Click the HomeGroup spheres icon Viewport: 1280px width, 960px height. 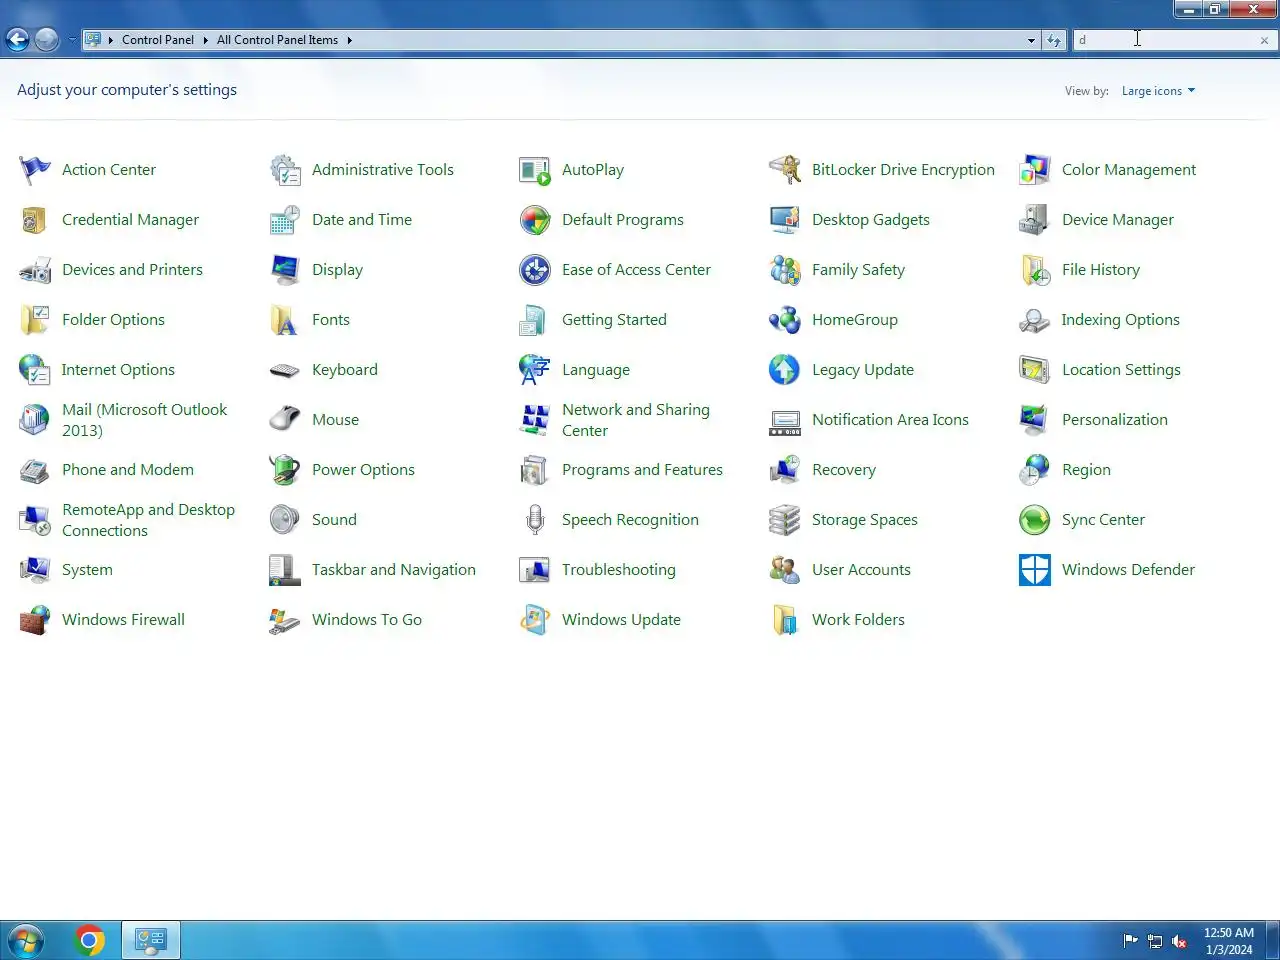click(x=785, y=320)
